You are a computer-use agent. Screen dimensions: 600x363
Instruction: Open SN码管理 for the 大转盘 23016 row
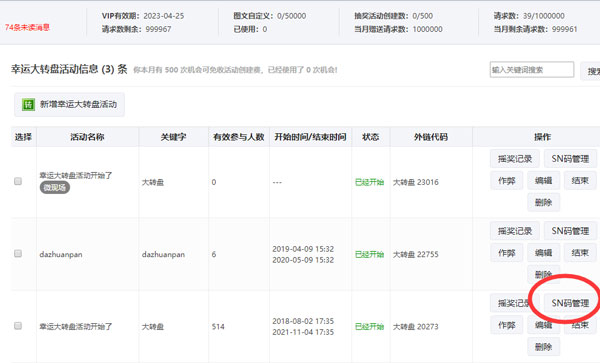coord(570,159)
